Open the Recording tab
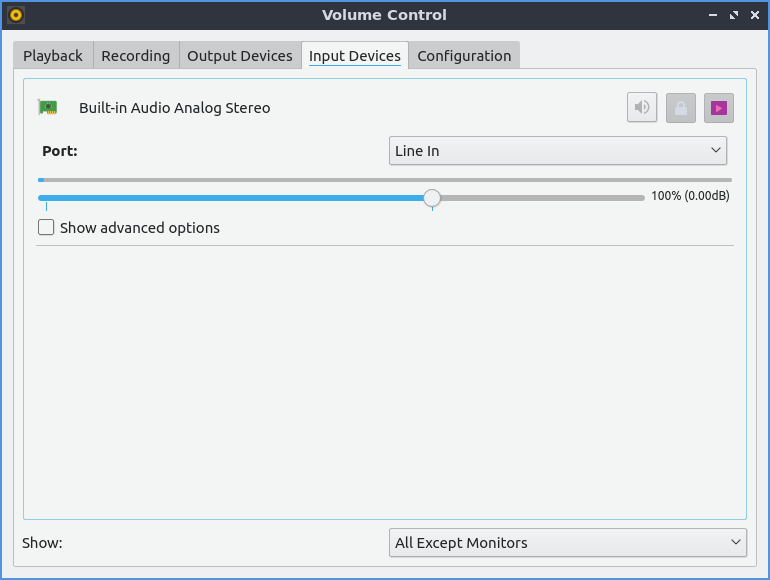This screenshot has width=770, height=580. click(136, 56)
